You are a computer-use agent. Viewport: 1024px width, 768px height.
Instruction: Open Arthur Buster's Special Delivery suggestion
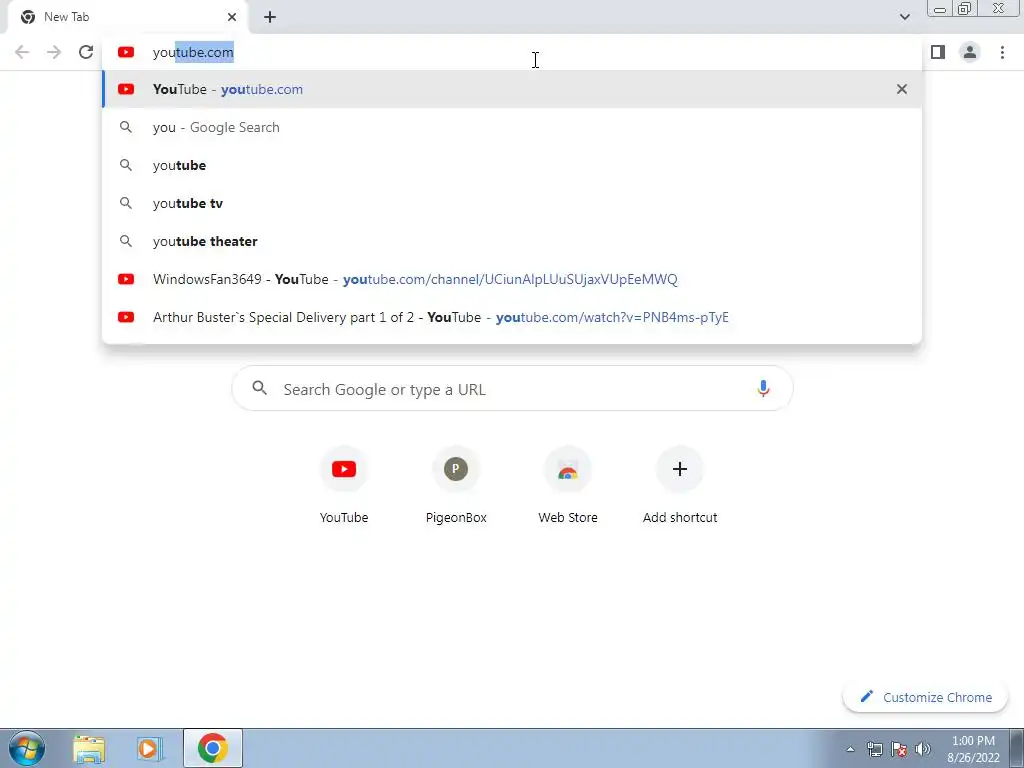point(512,317)
